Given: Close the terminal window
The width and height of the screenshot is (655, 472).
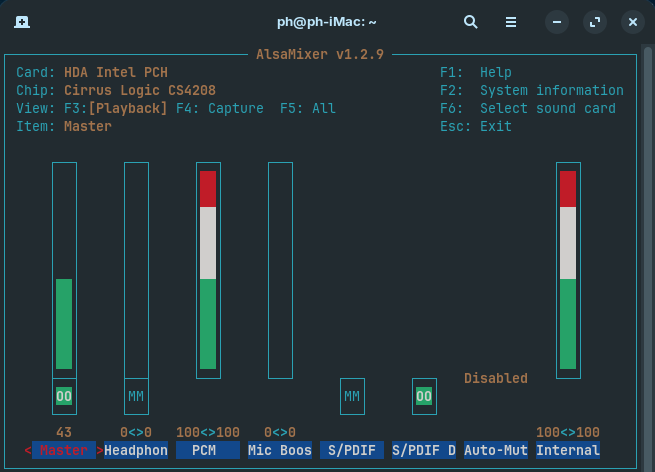Looking at the screenshot, I should click(633, 22).
